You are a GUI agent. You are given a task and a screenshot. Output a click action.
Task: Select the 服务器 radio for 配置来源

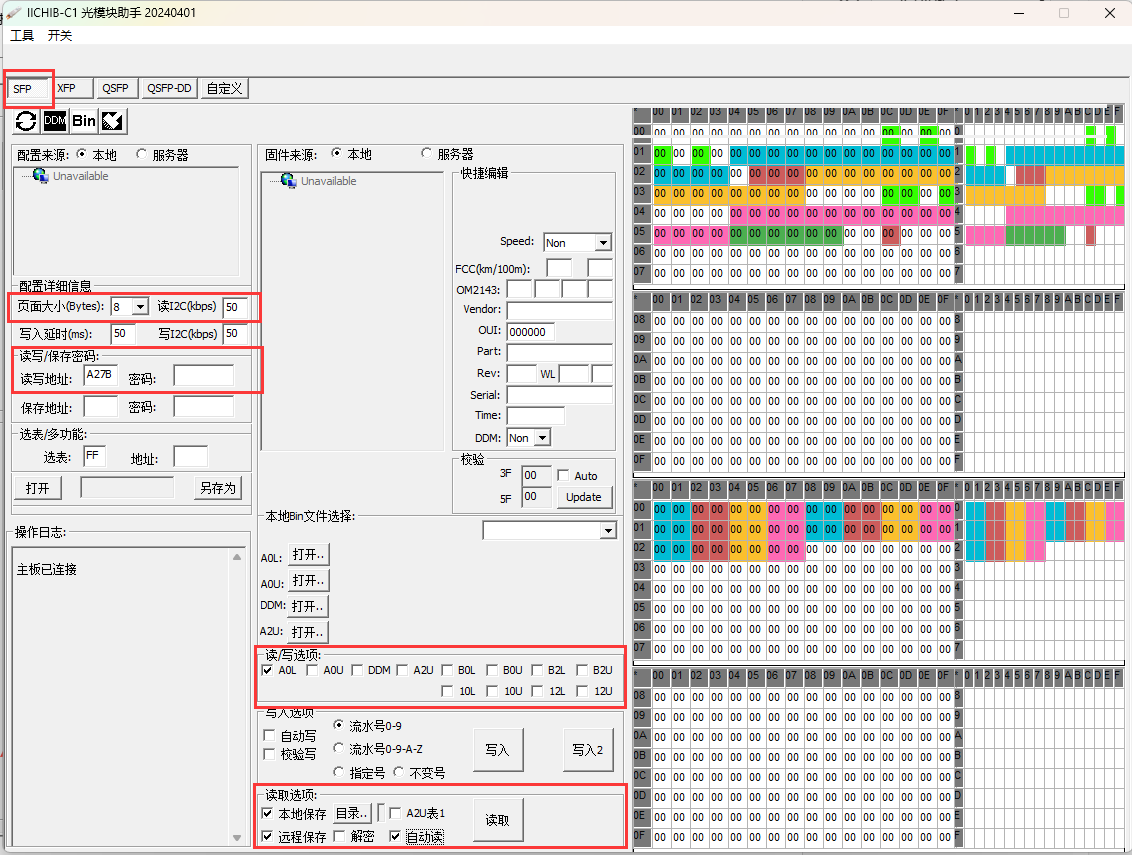point(141,155)
